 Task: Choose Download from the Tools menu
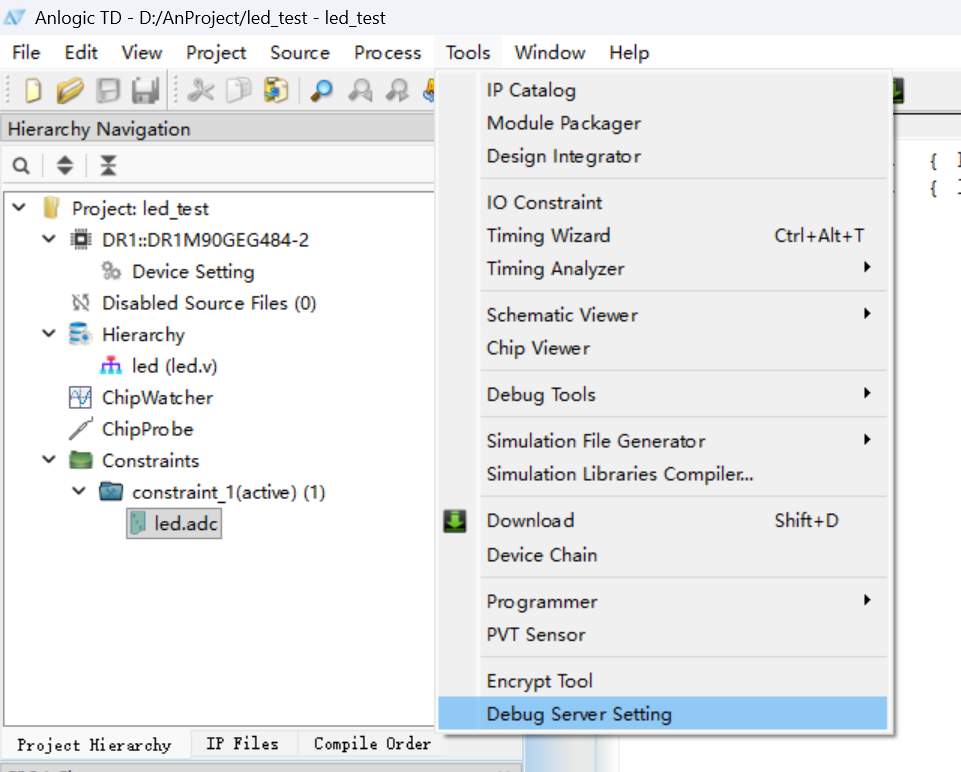663,521
